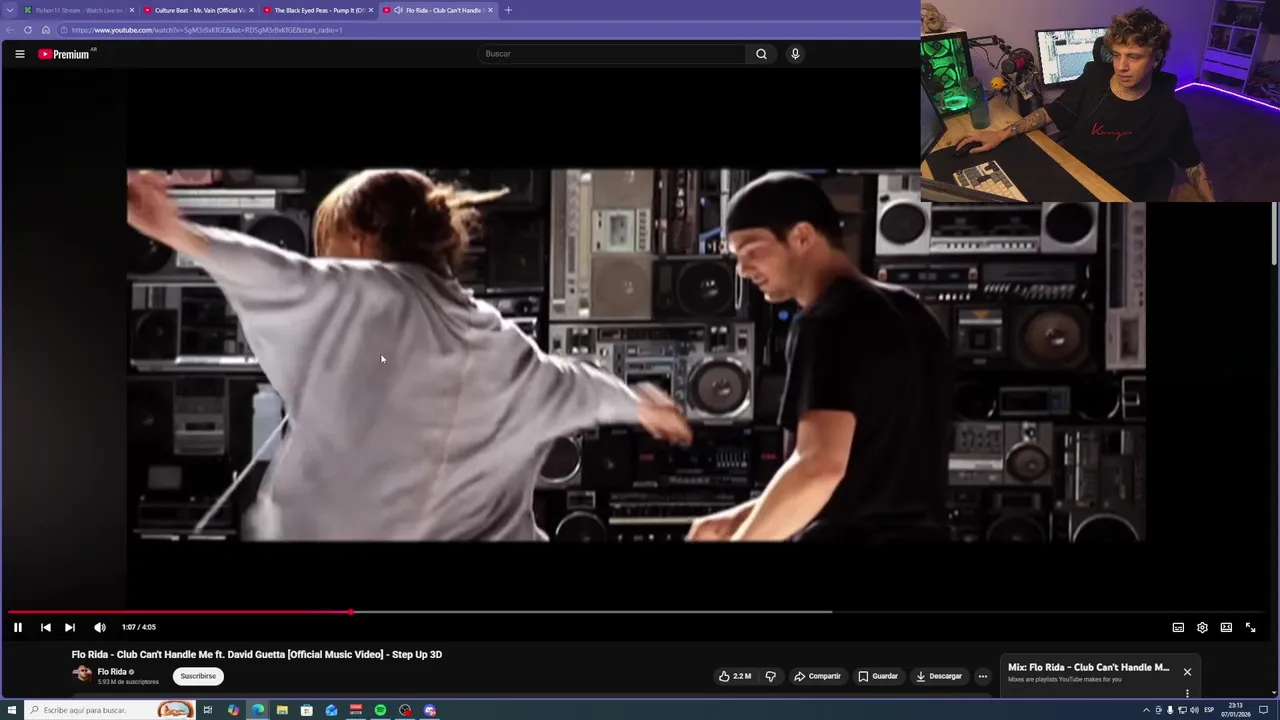Open Copilot from the taskbar
This screenshot has width=1280, height=720.
(x=233, y=710)
